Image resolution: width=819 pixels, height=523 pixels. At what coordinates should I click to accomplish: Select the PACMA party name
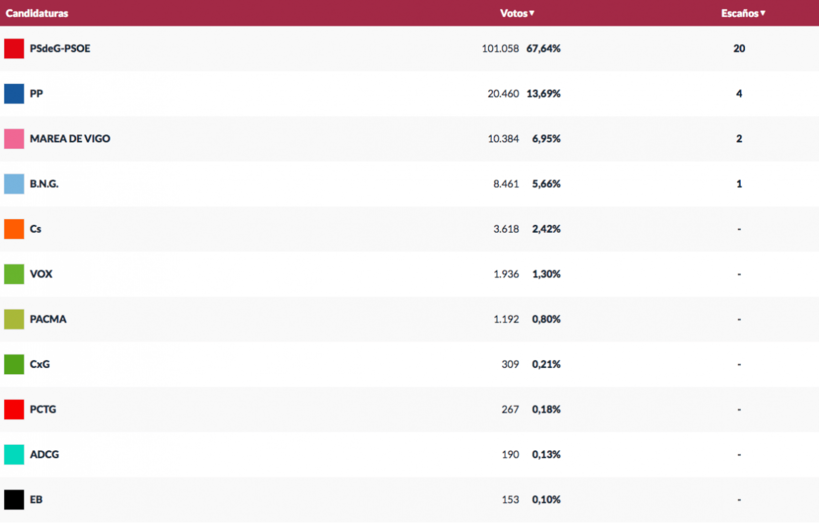pyautogui.click(x=48, y=319)
